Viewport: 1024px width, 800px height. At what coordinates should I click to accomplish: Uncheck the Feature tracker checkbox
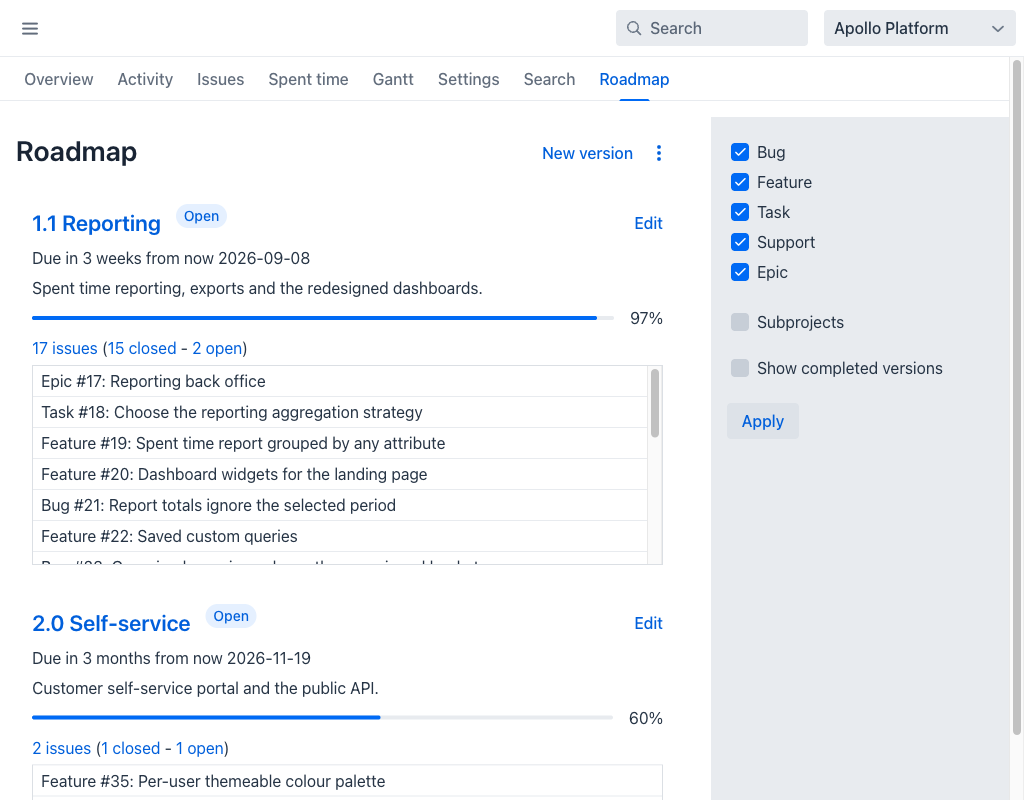pyautogui.click(x=740, y=182)
